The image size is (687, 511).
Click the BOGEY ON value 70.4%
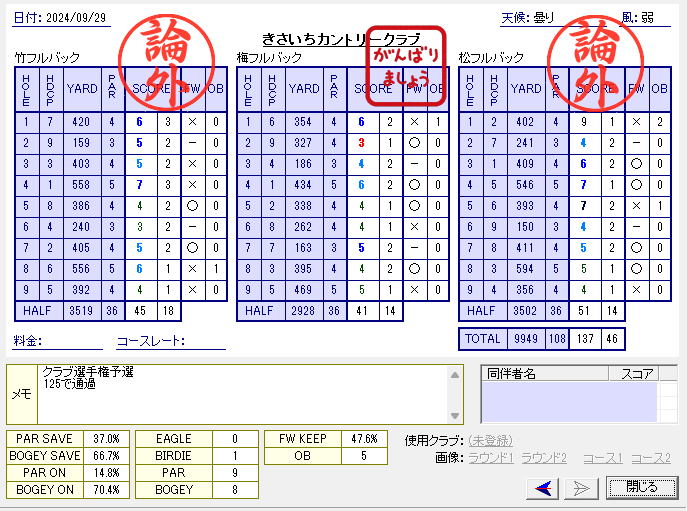pos(106,490)
